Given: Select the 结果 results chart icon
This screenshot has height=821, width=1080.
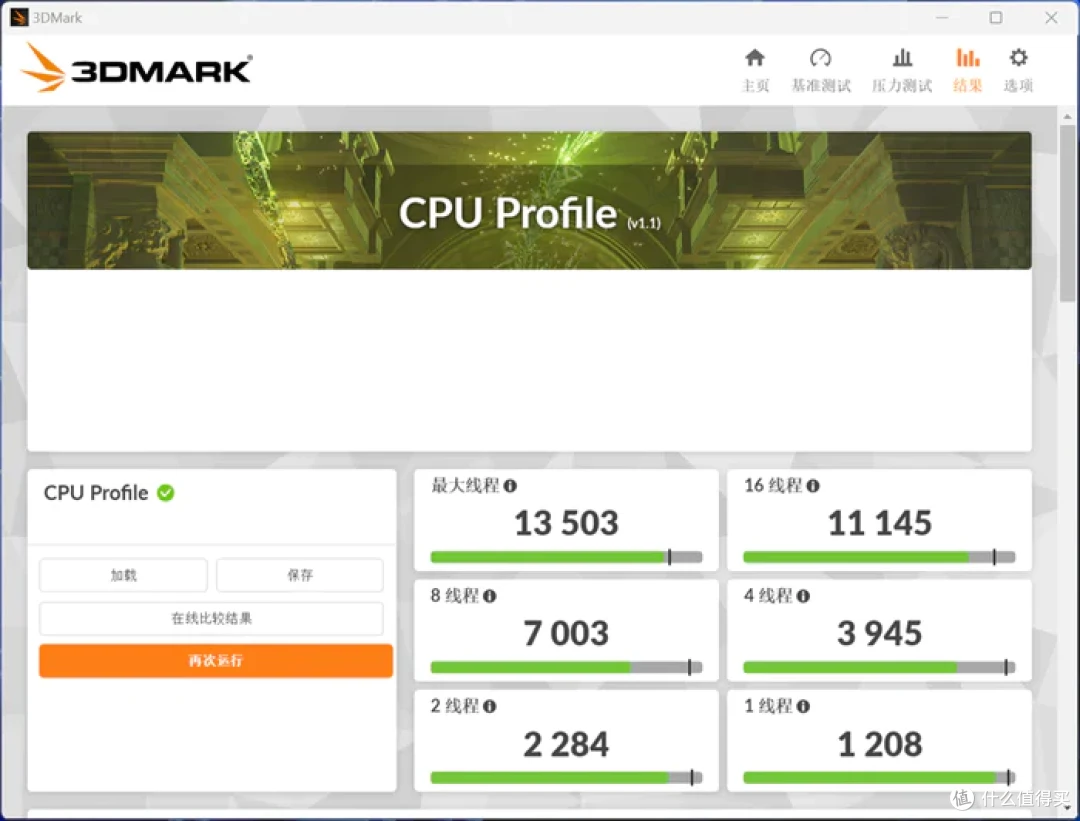Looking at the screenshot, I should [x=967, y=58].
